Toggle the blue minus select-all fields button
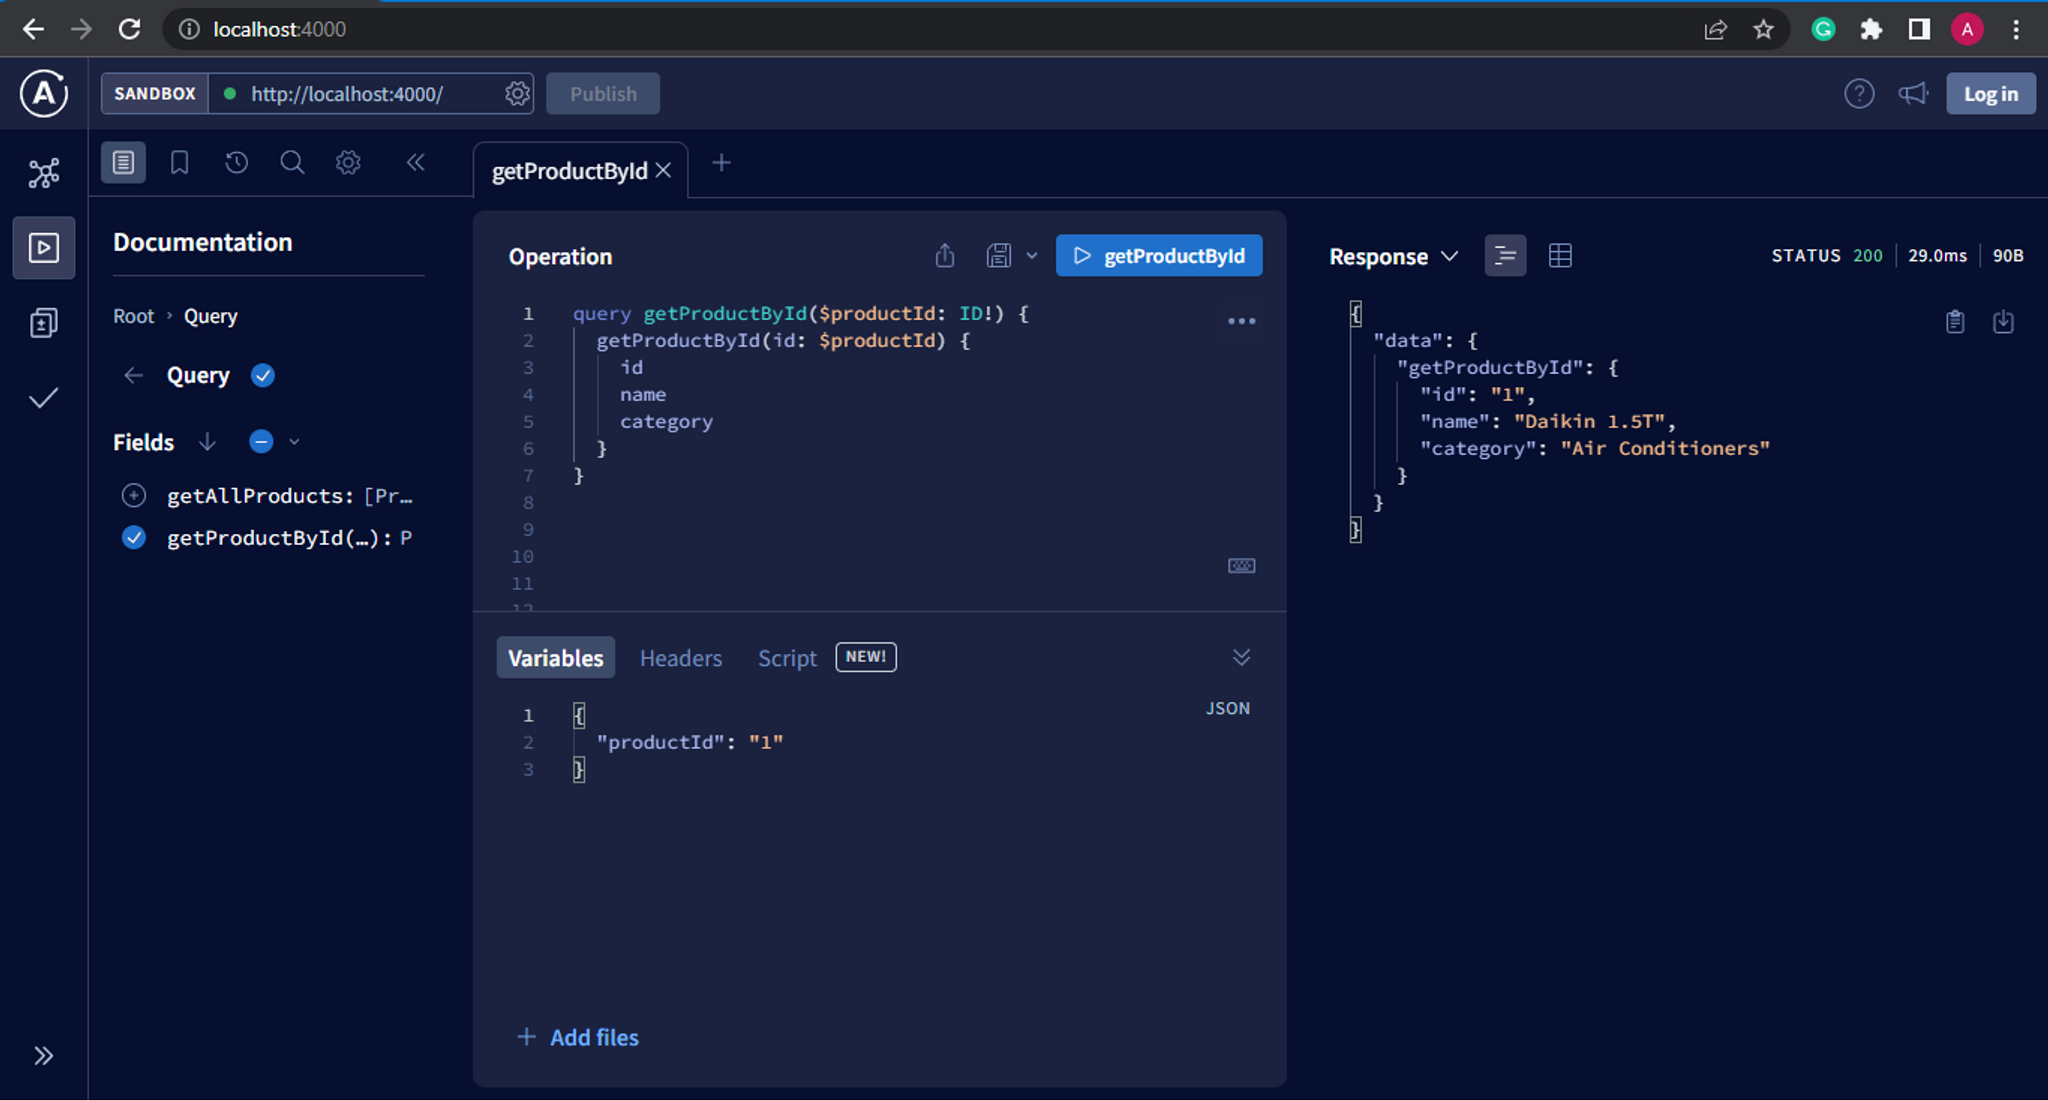The height and width of the screenshot is (1100, 2048). (261, 441)
